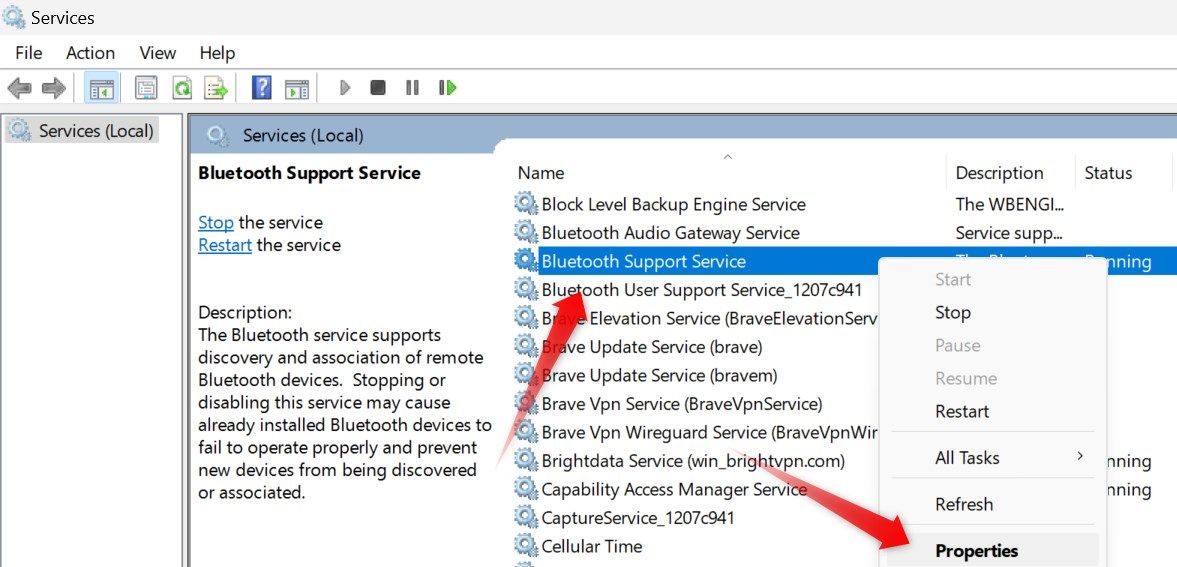This screenshot has height=567, width=1177.
Task: Click the Back arrow toolbar icon
Action: click(x=19, y=88)
